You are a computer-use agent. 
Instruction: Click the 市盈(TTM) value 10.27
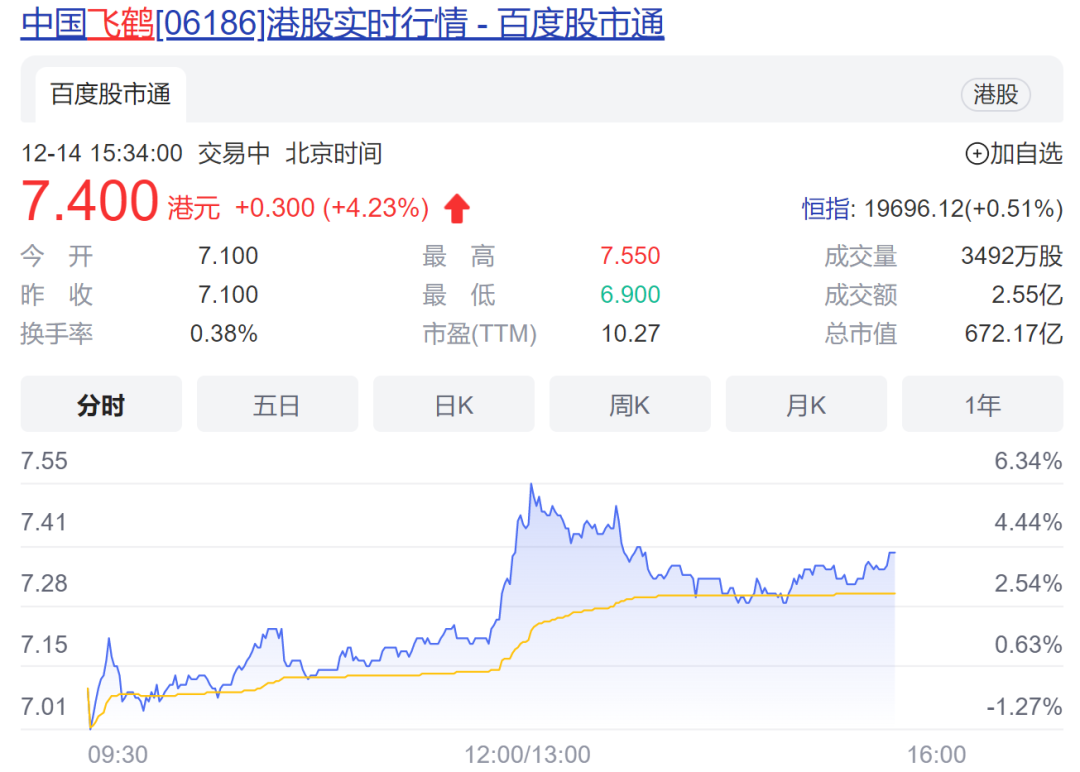630,334
